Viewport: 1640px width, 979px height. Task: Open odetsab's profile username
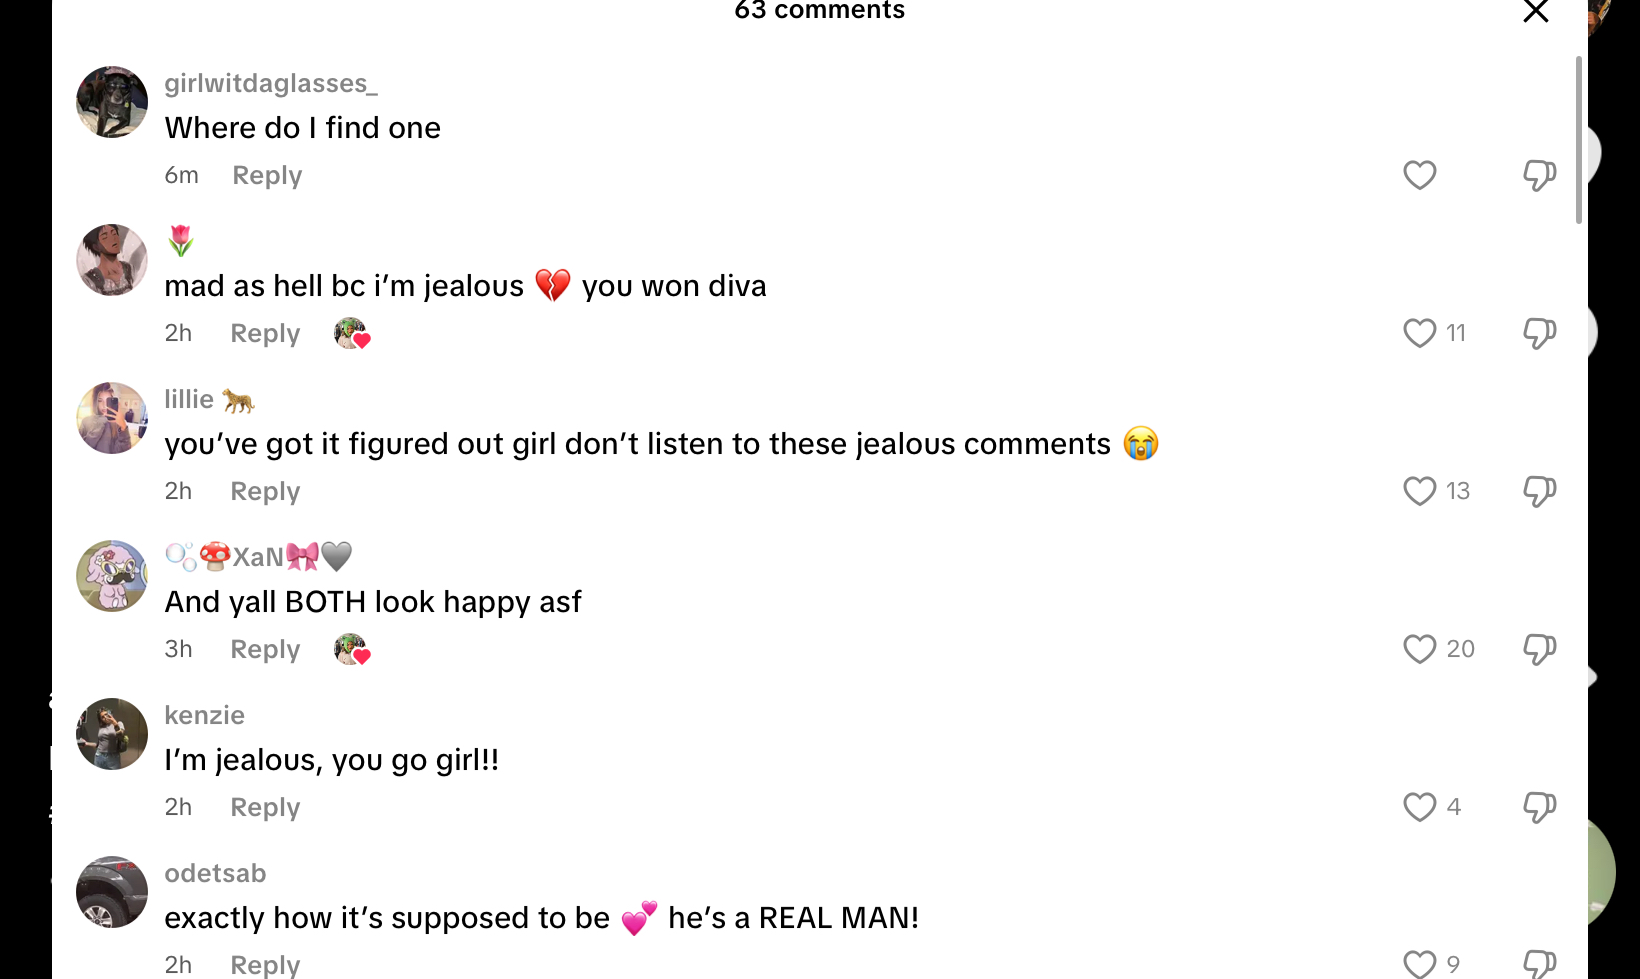pyautogui.click(x=215, y=873)
